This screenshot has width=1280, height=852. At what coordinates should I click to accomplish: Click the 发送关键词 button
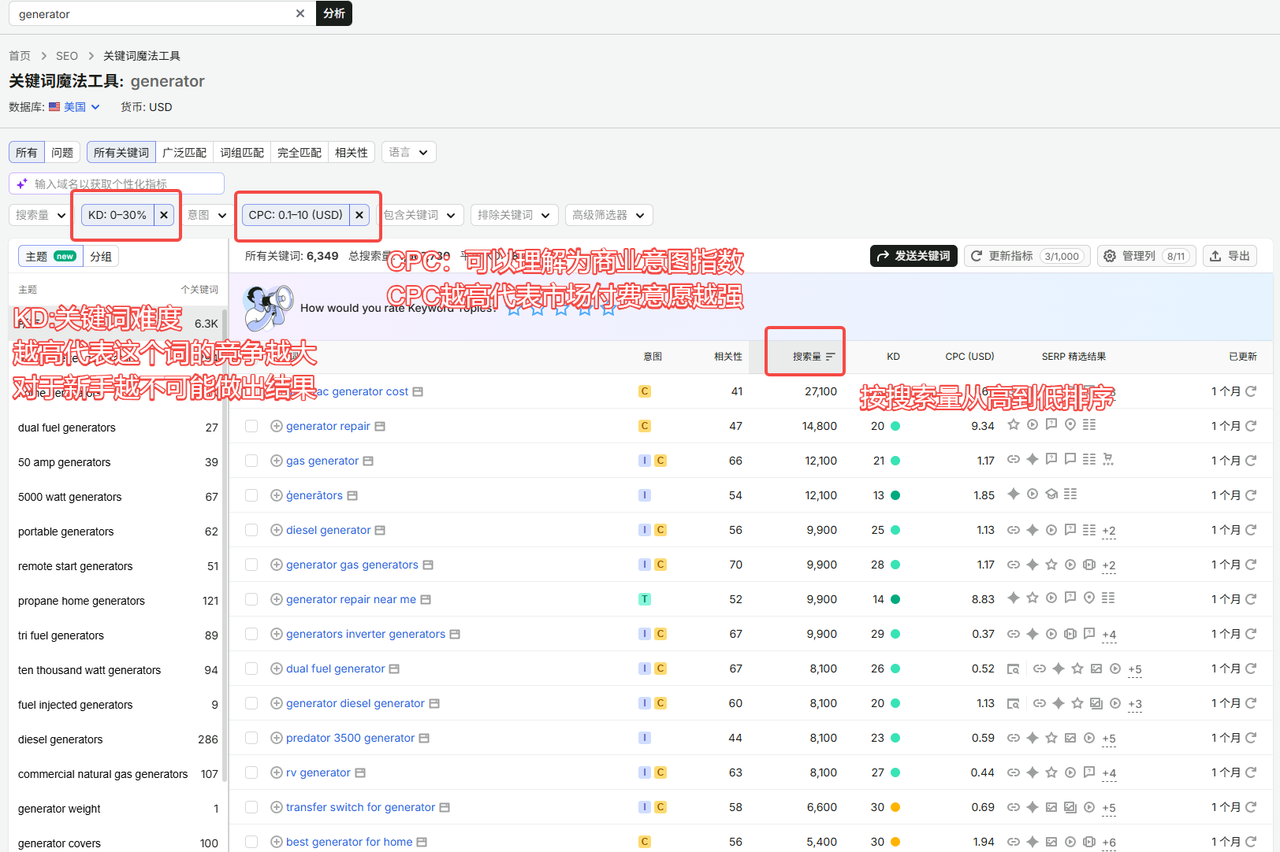click(914, 256)
